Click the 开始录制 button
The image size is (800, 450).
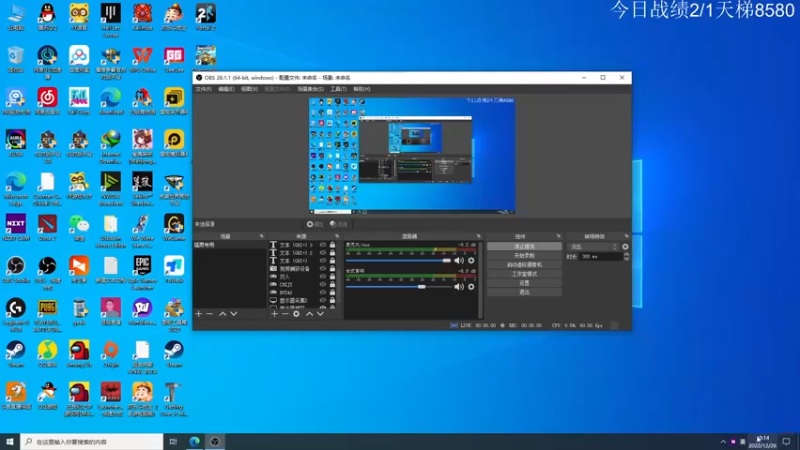pos(524,256)
